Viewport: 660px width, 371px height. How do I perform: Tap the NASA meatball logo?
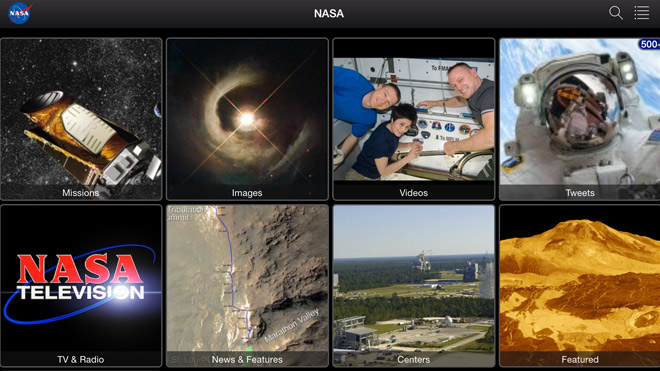19,13
